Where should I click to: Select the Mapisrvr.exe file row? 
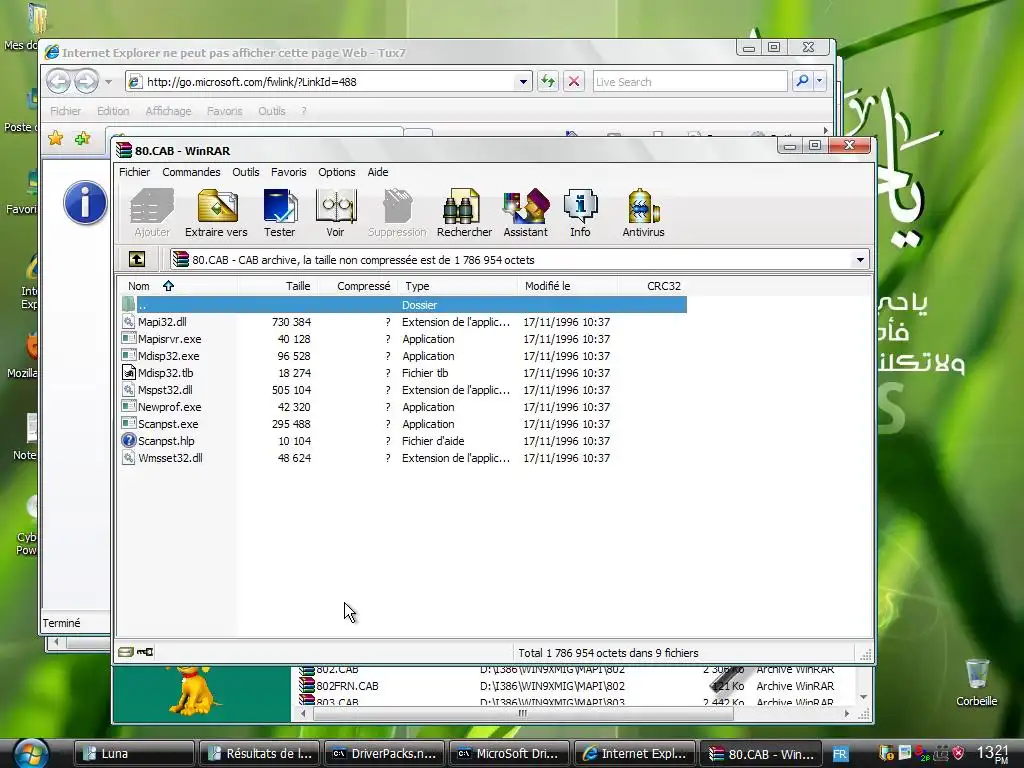click(402, 339)
